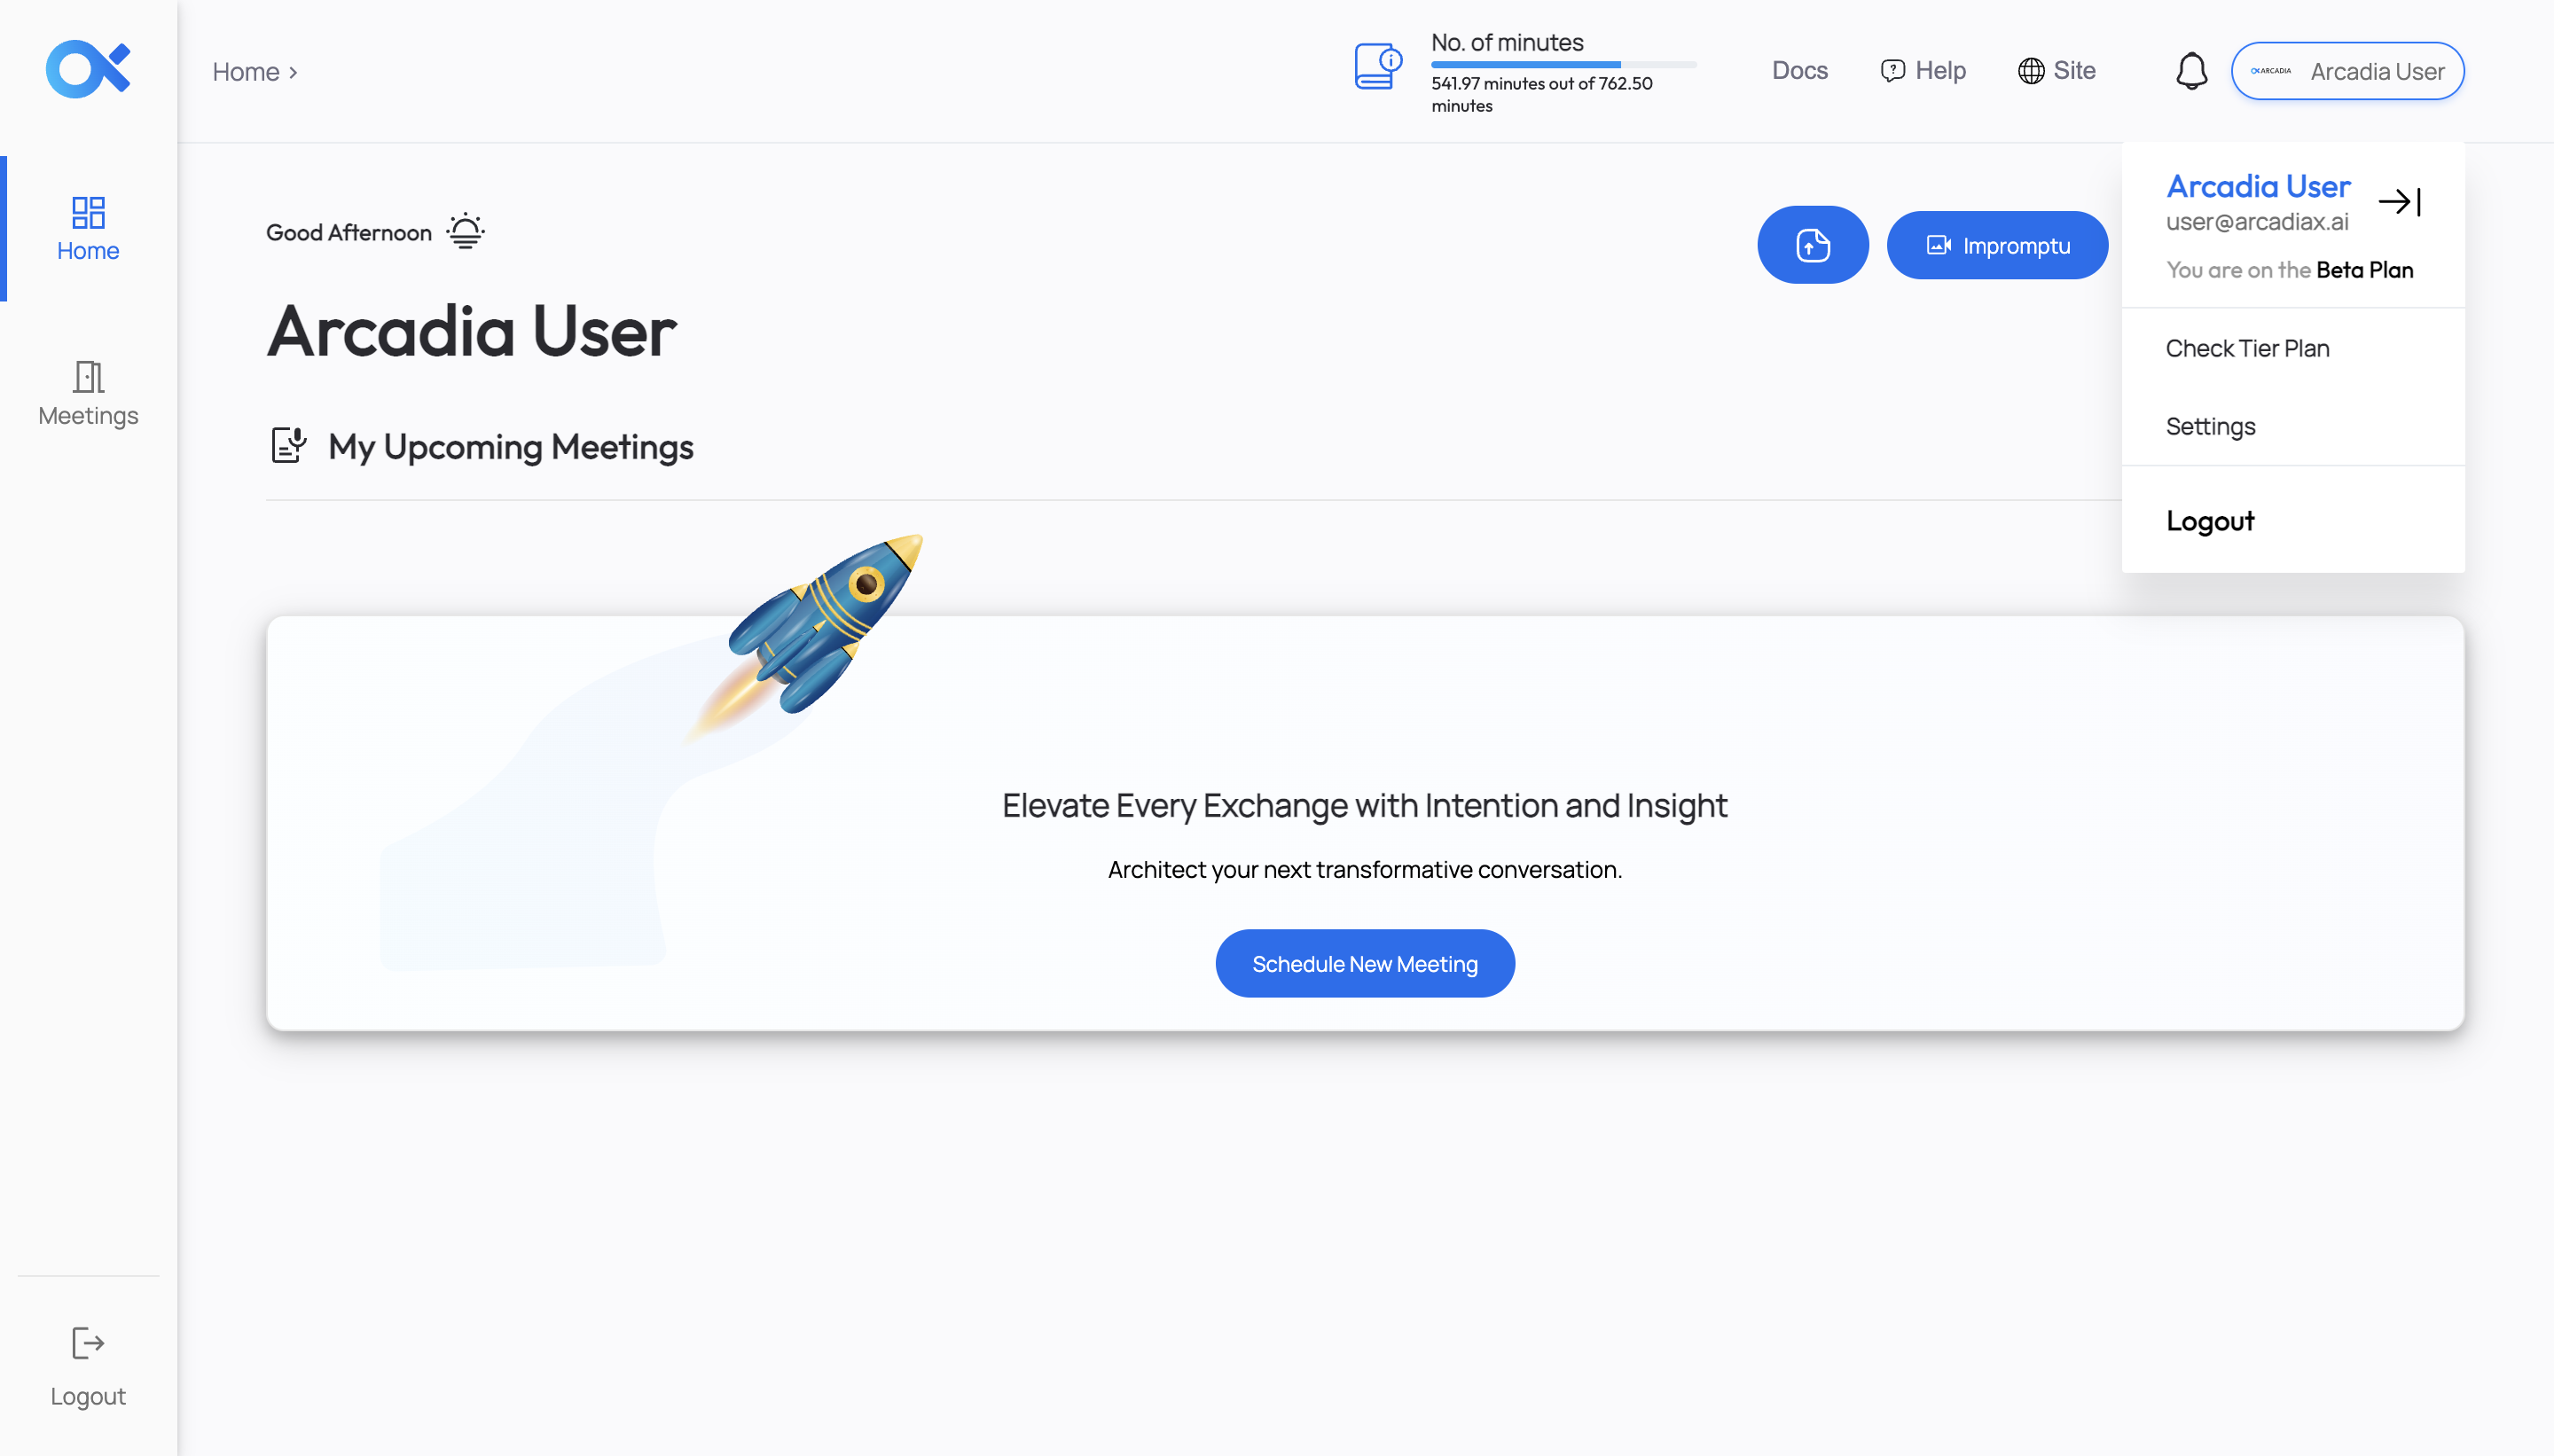This screenshot has height=1456, width=2554.
Task: Click the Logout menu item
Action: click(2210, 521)
